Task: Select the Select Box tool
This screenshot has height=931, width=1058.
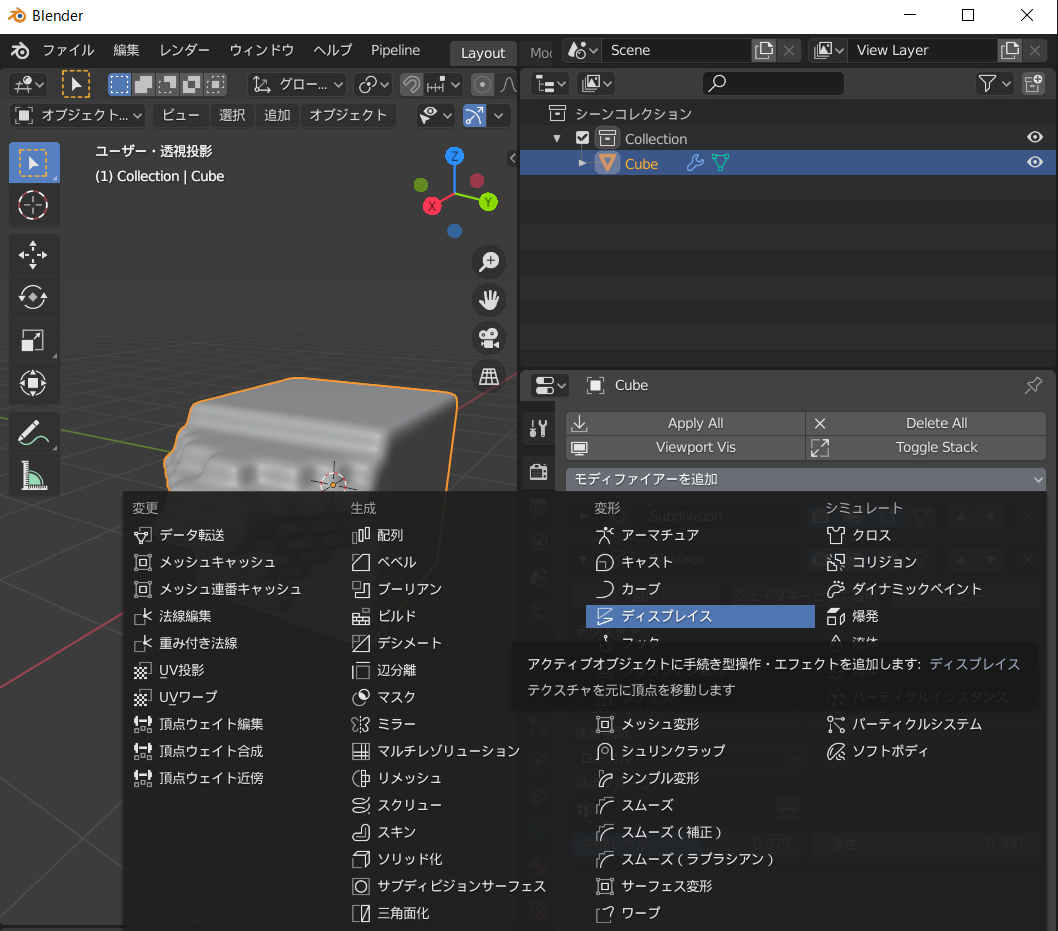Action: (34, 163)
